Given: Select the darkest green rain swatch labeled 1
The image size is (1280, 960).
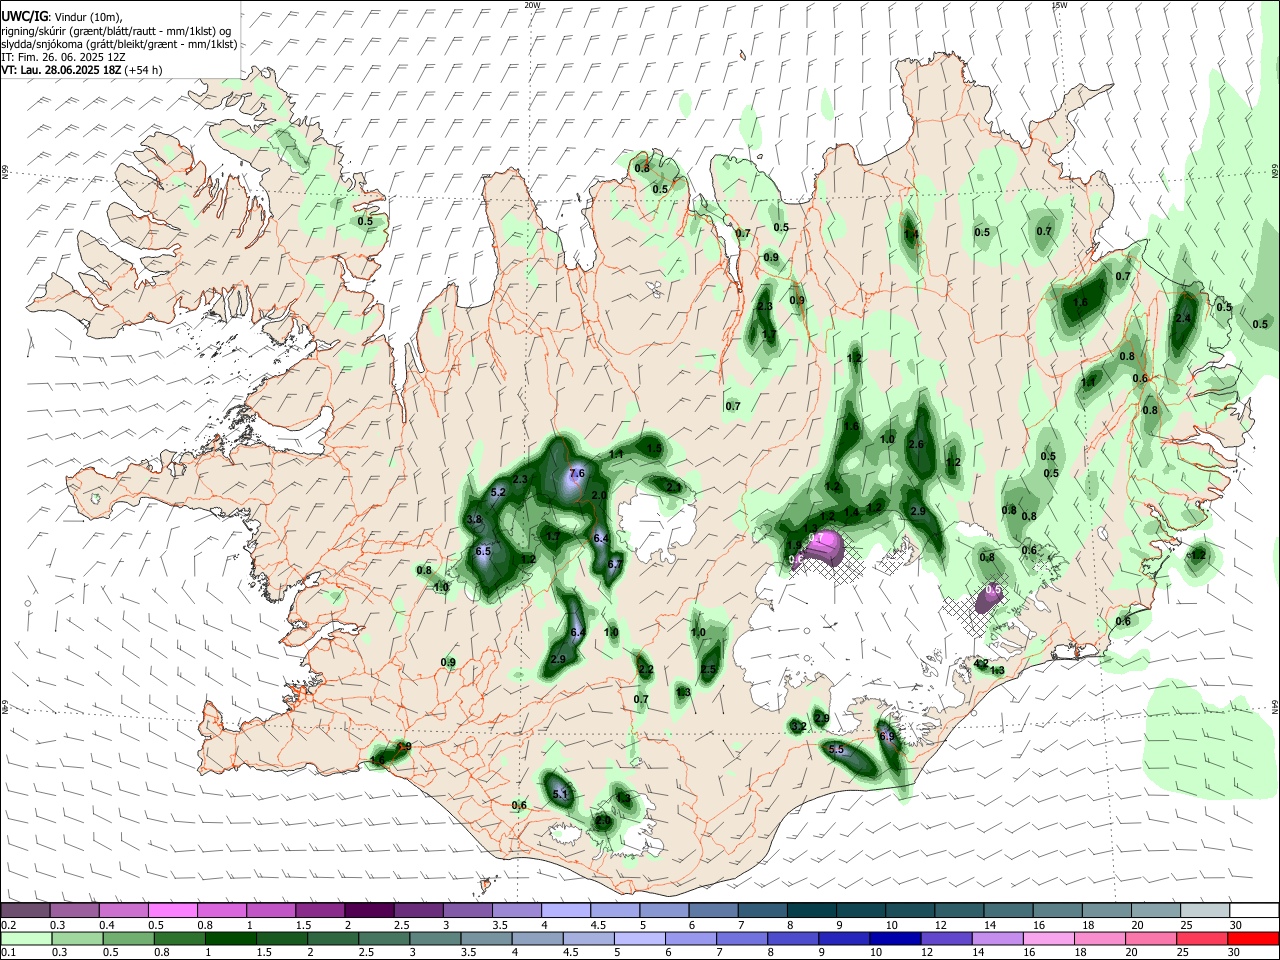Looking at the screenshot, I should click(x=230, y=938).
